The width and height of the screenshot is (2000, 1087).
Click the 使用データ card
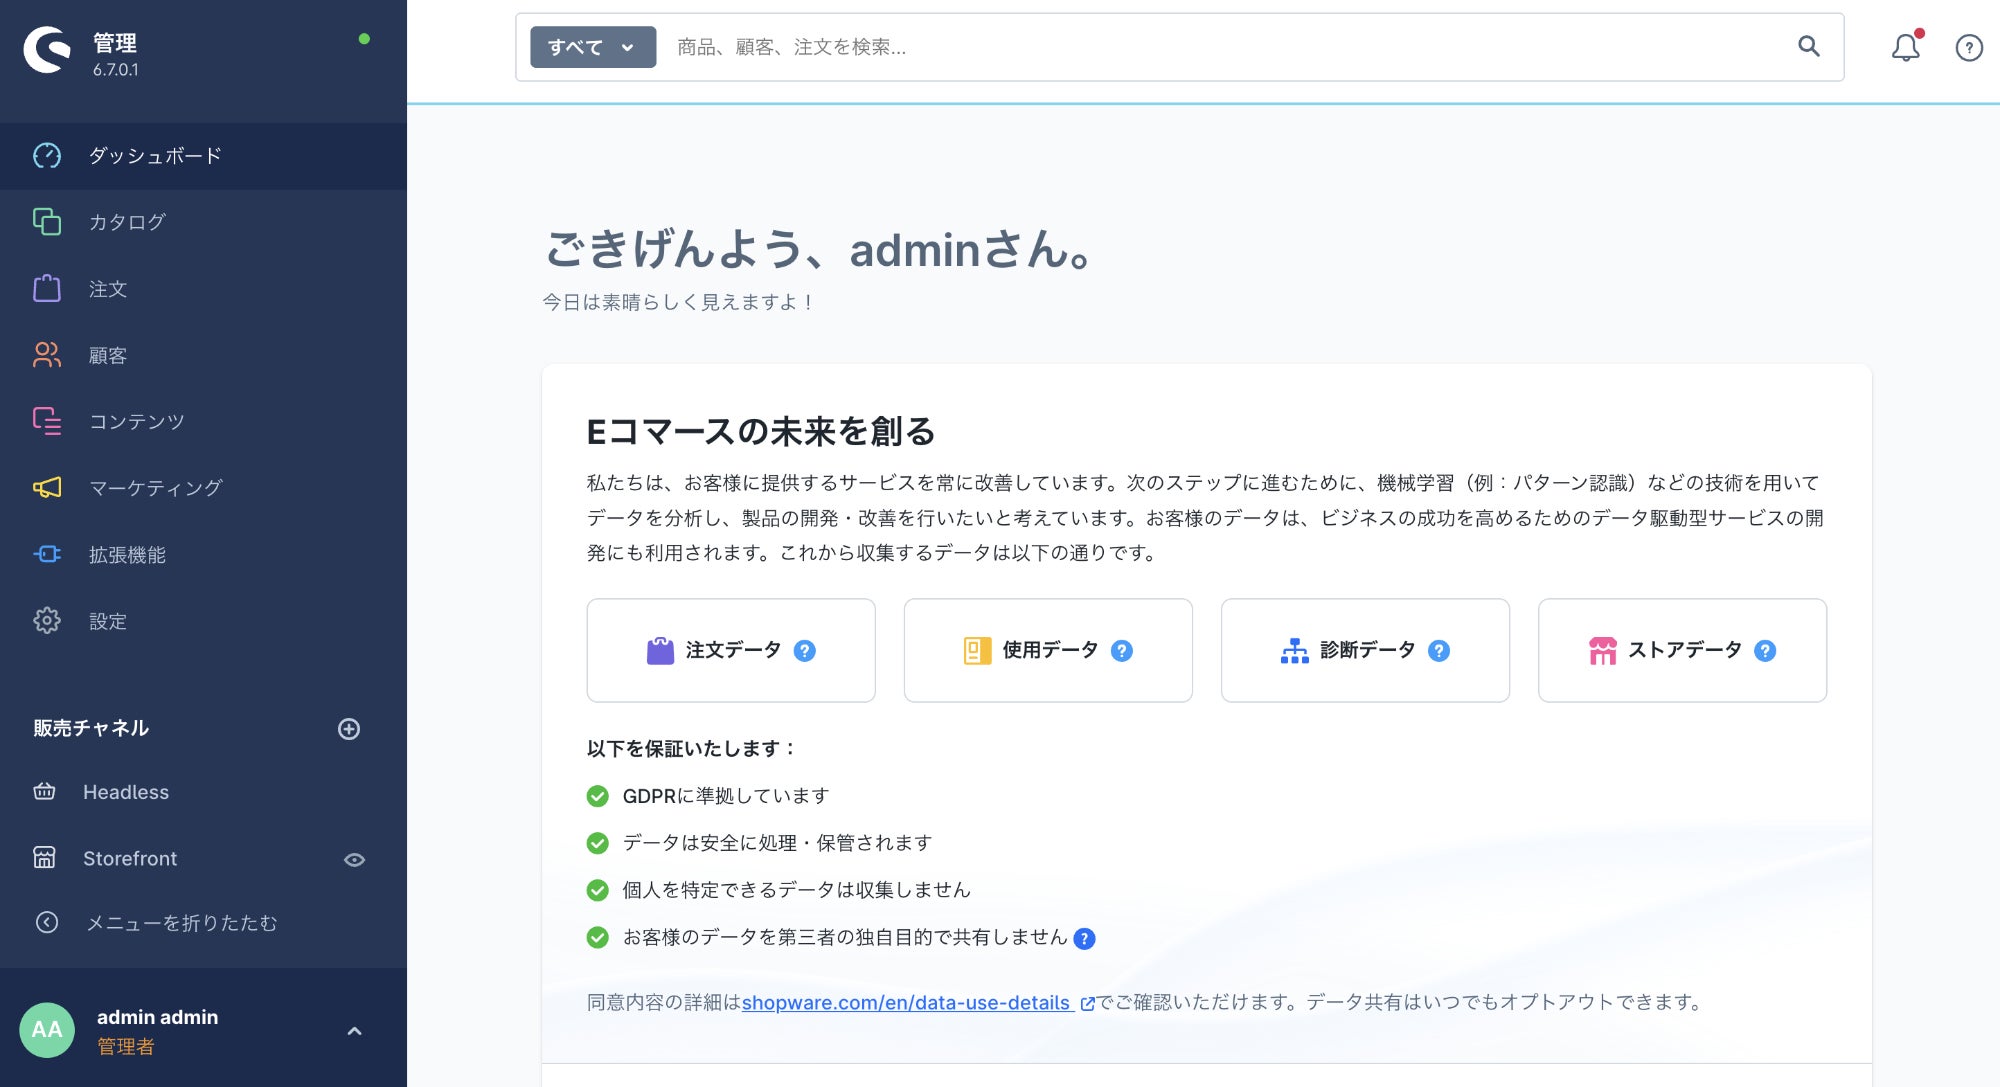point(1047,651)
